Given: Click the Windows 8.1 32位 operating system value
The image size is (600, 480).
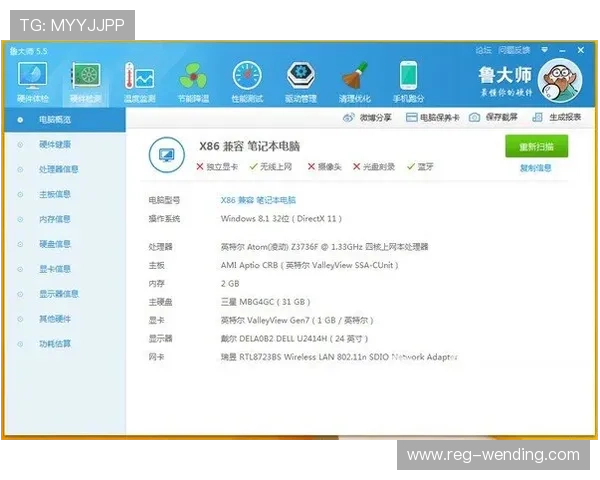Looking at the screenshot, I should (281, 219).
